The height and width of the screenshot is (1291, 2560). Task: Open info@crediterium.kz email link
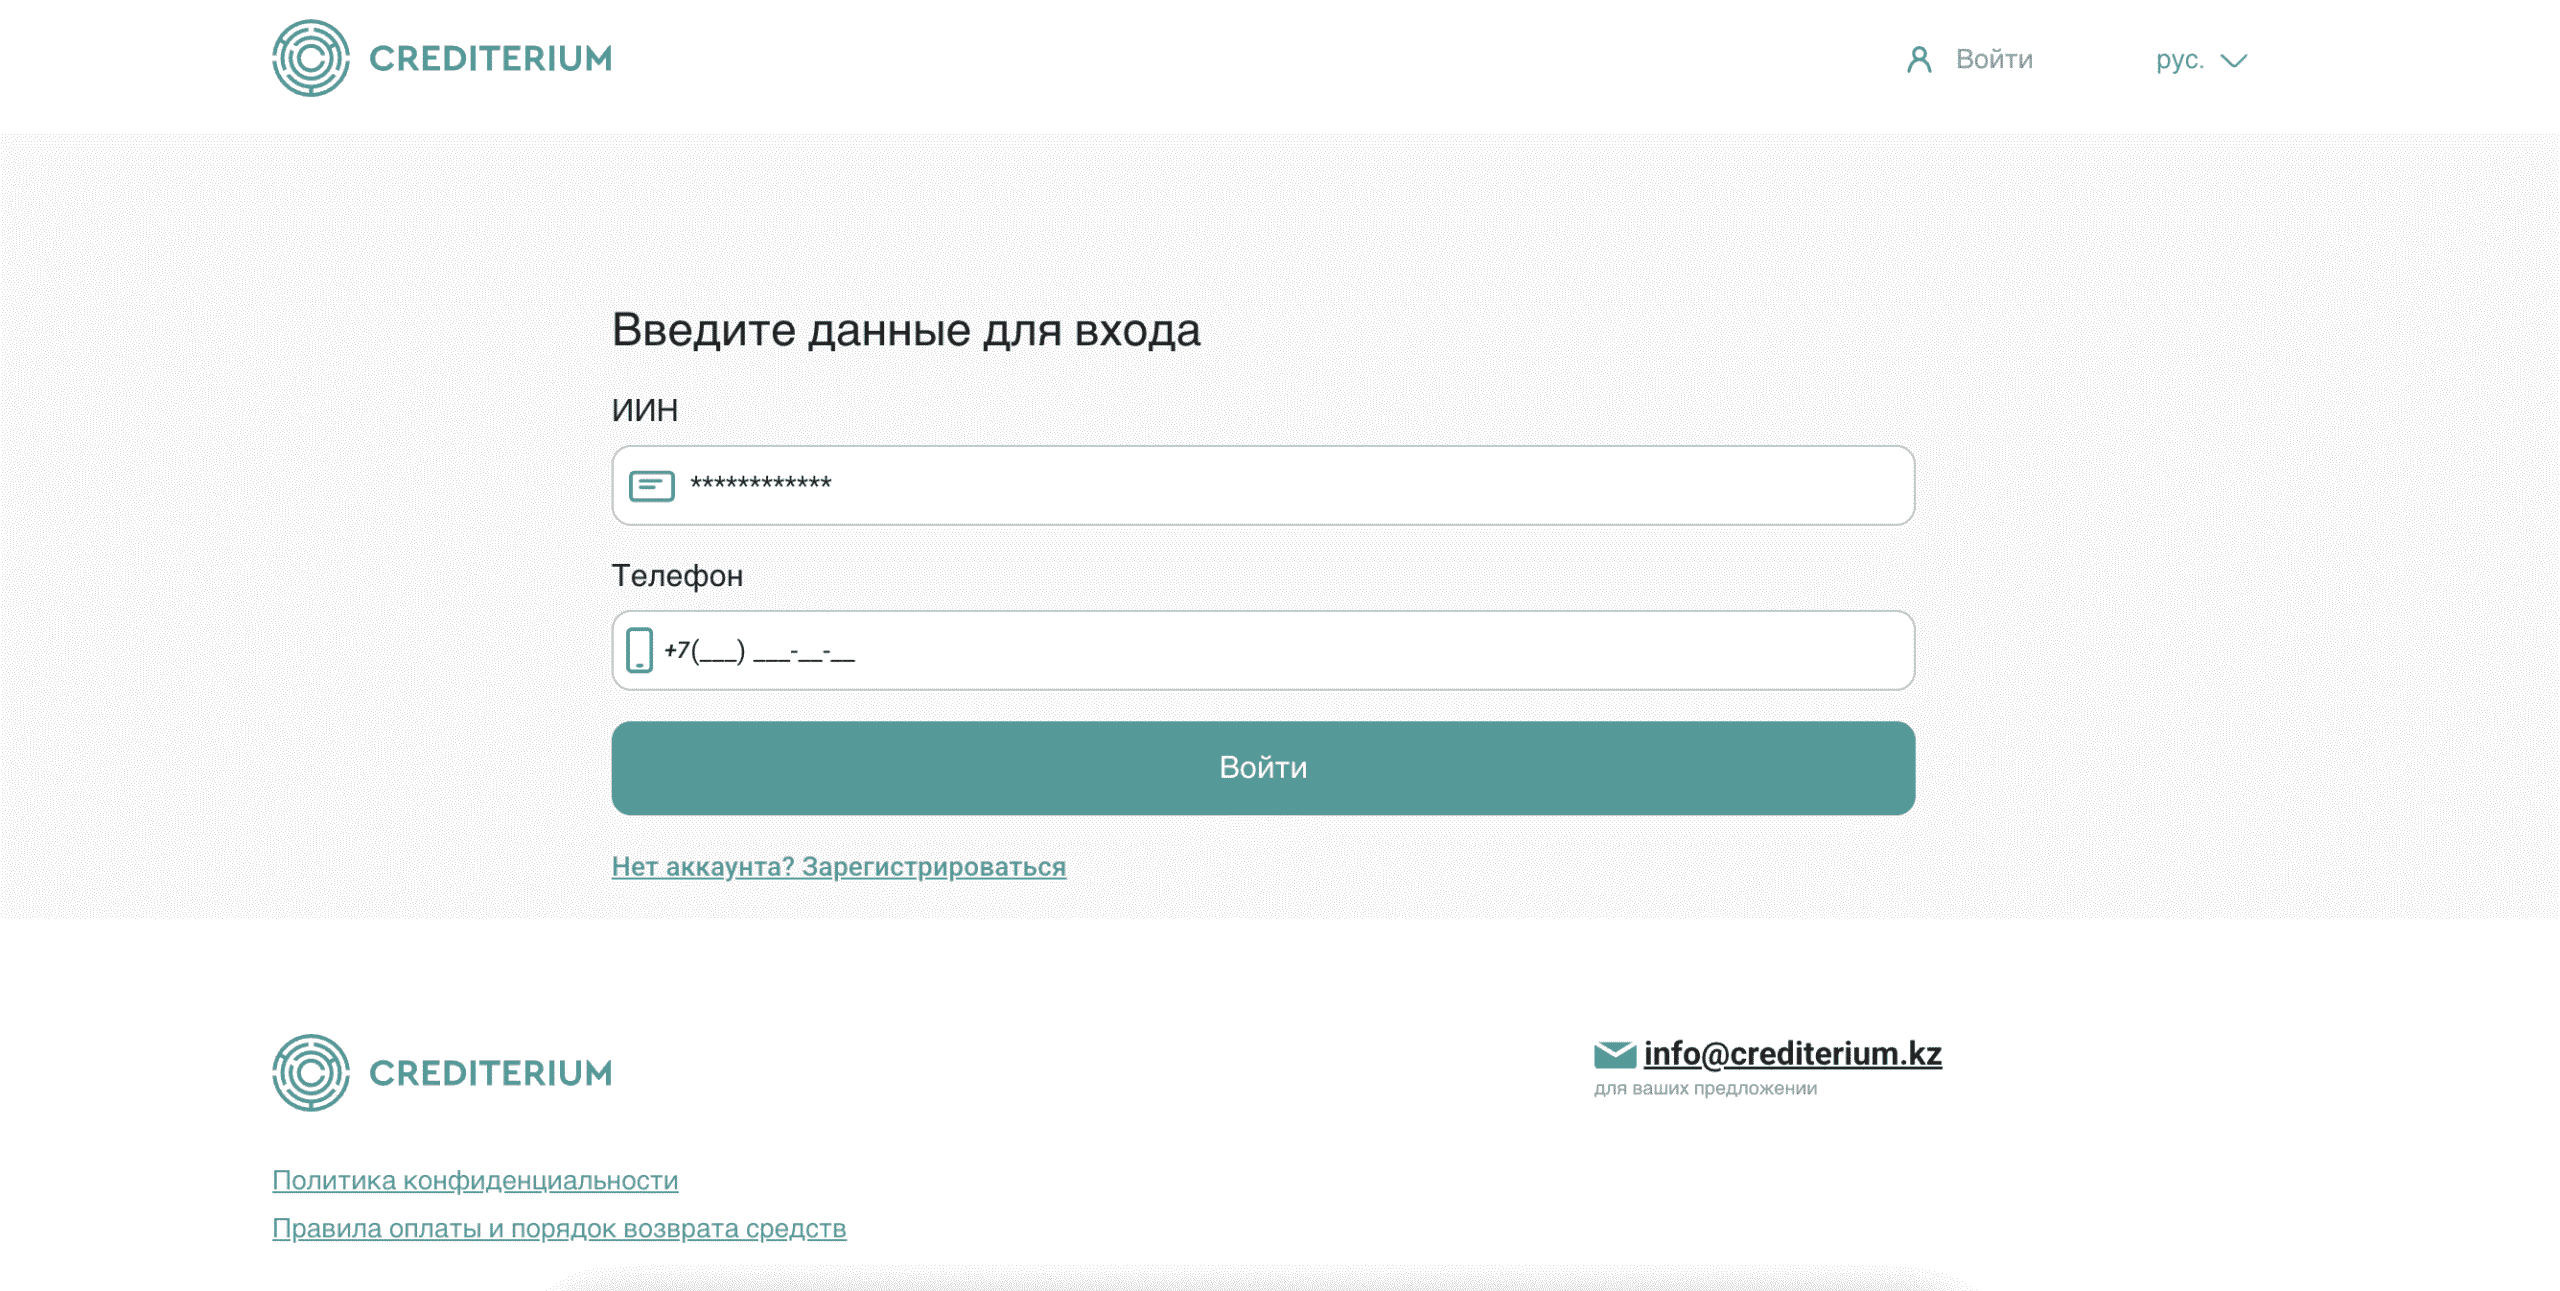(1792, 1054)
